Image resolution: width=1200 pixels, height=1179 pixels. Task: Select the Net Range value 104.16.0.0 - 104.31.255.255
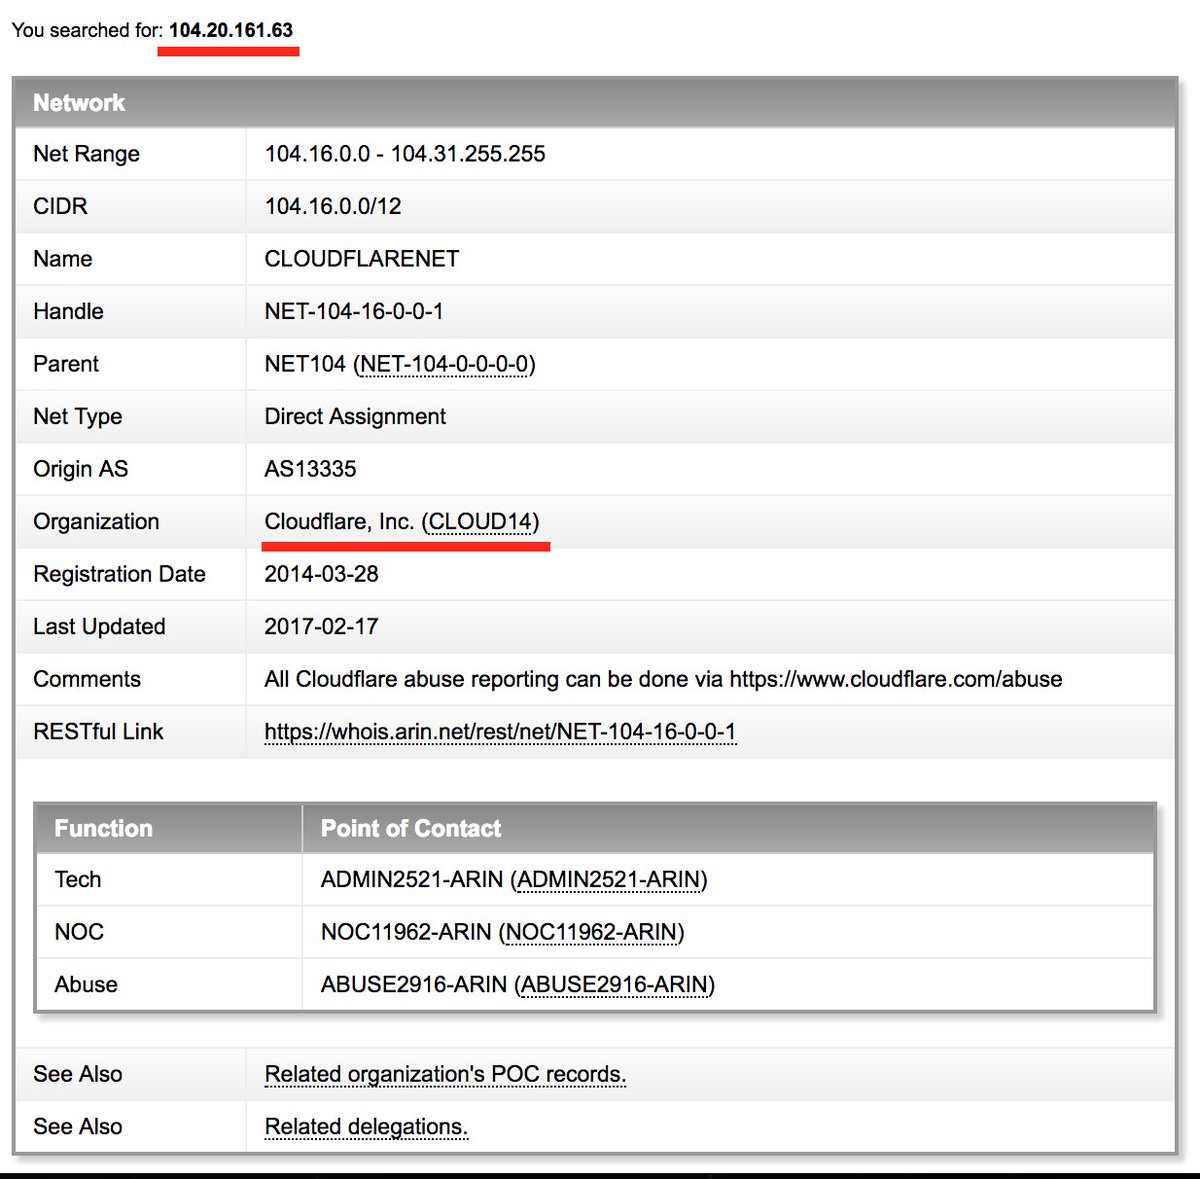point(405,154)
